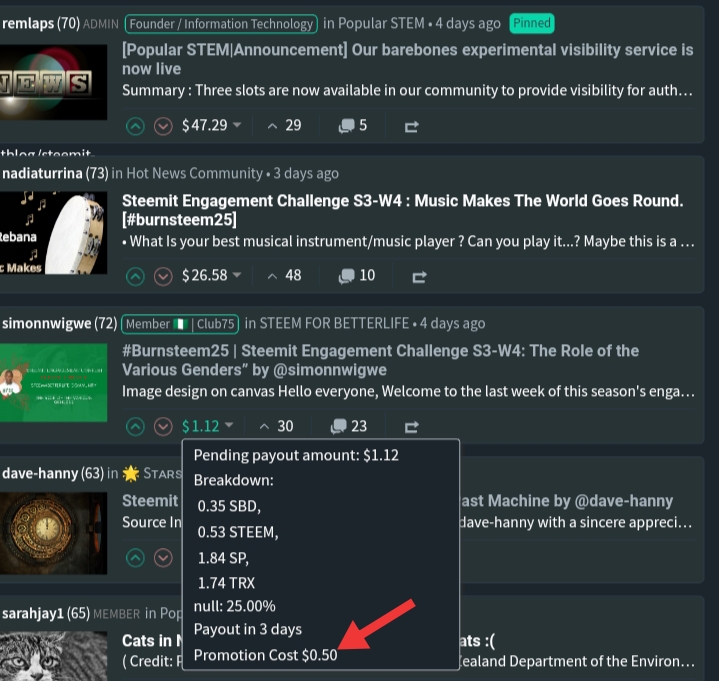Resteem the remlaps announcement post
719x681 pixels.
coord(411,127)
